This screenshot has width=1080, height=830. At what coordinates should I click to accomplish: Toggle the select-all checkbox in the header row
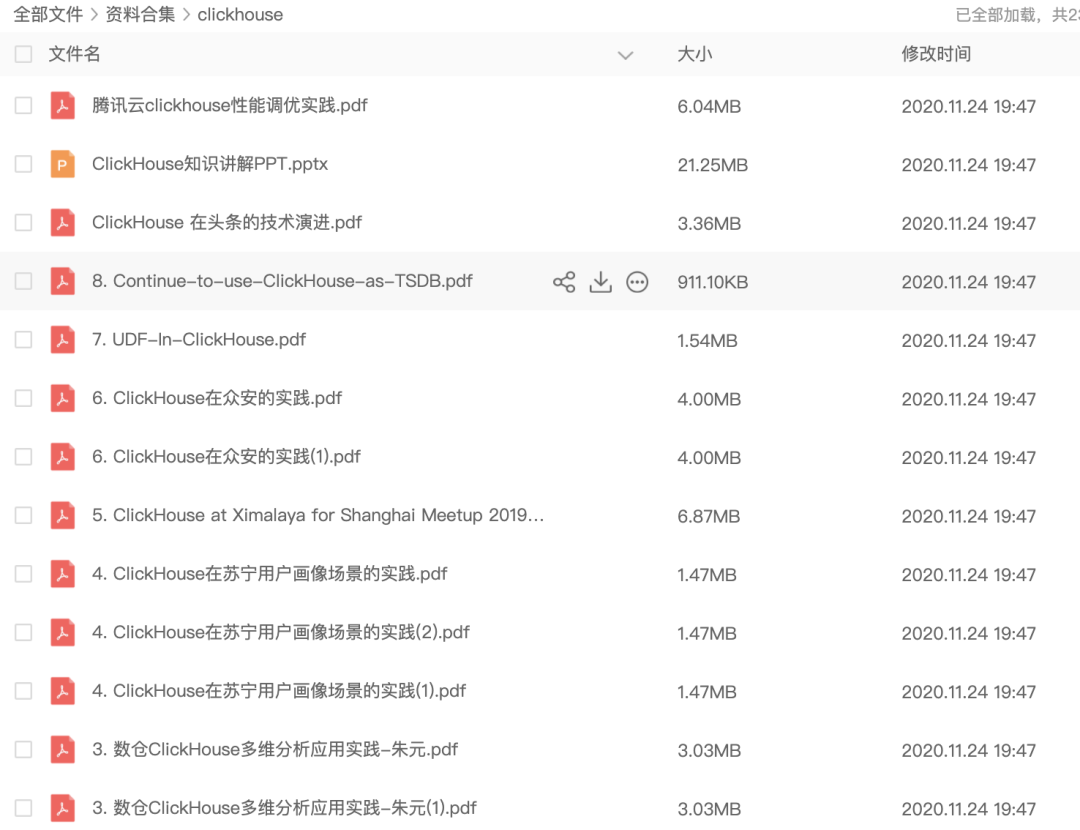[22, 54]
